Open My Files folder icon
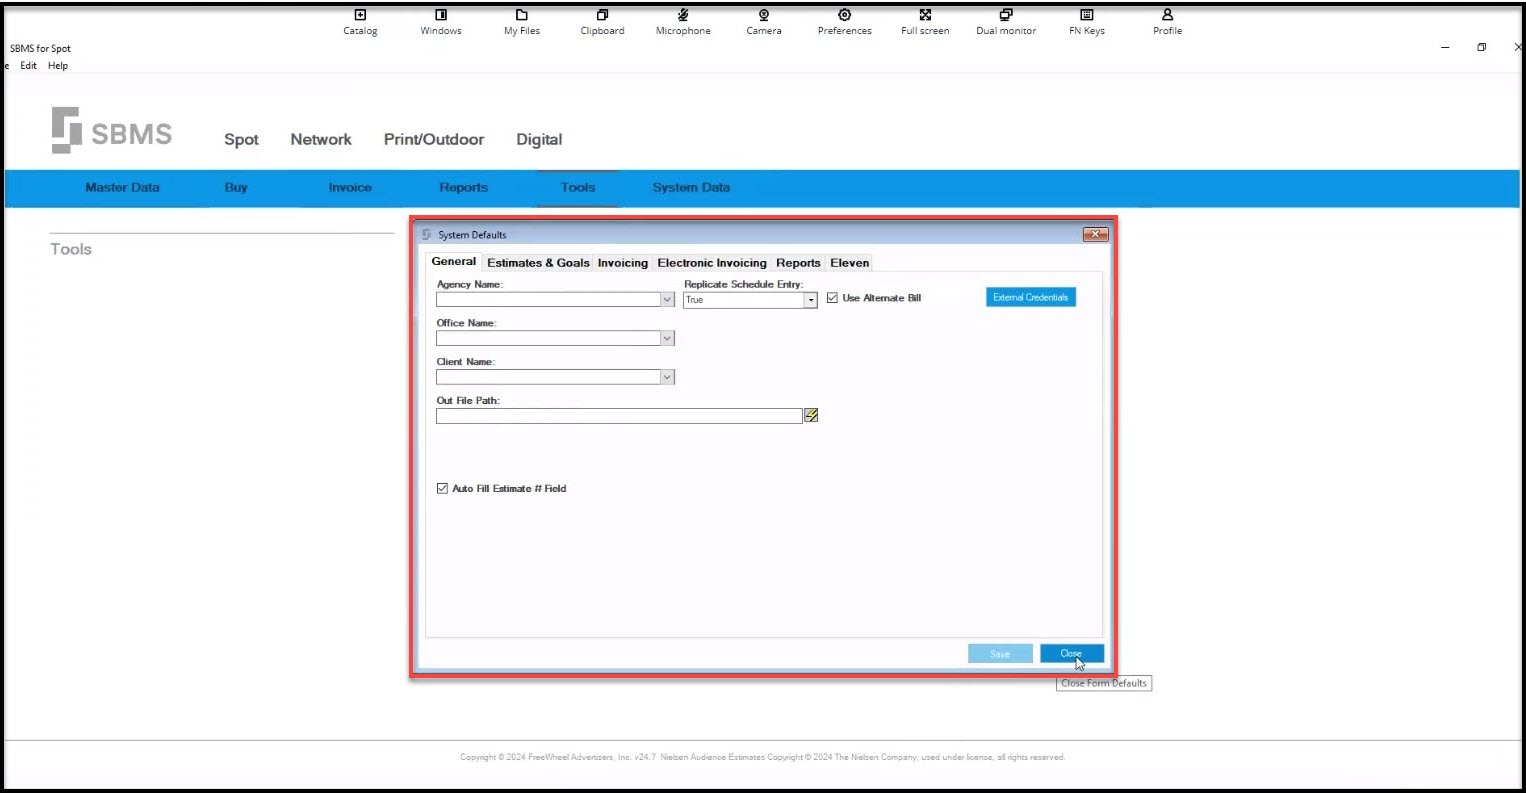This screenshot has width=1526, height=793. (x=522, y=15)
